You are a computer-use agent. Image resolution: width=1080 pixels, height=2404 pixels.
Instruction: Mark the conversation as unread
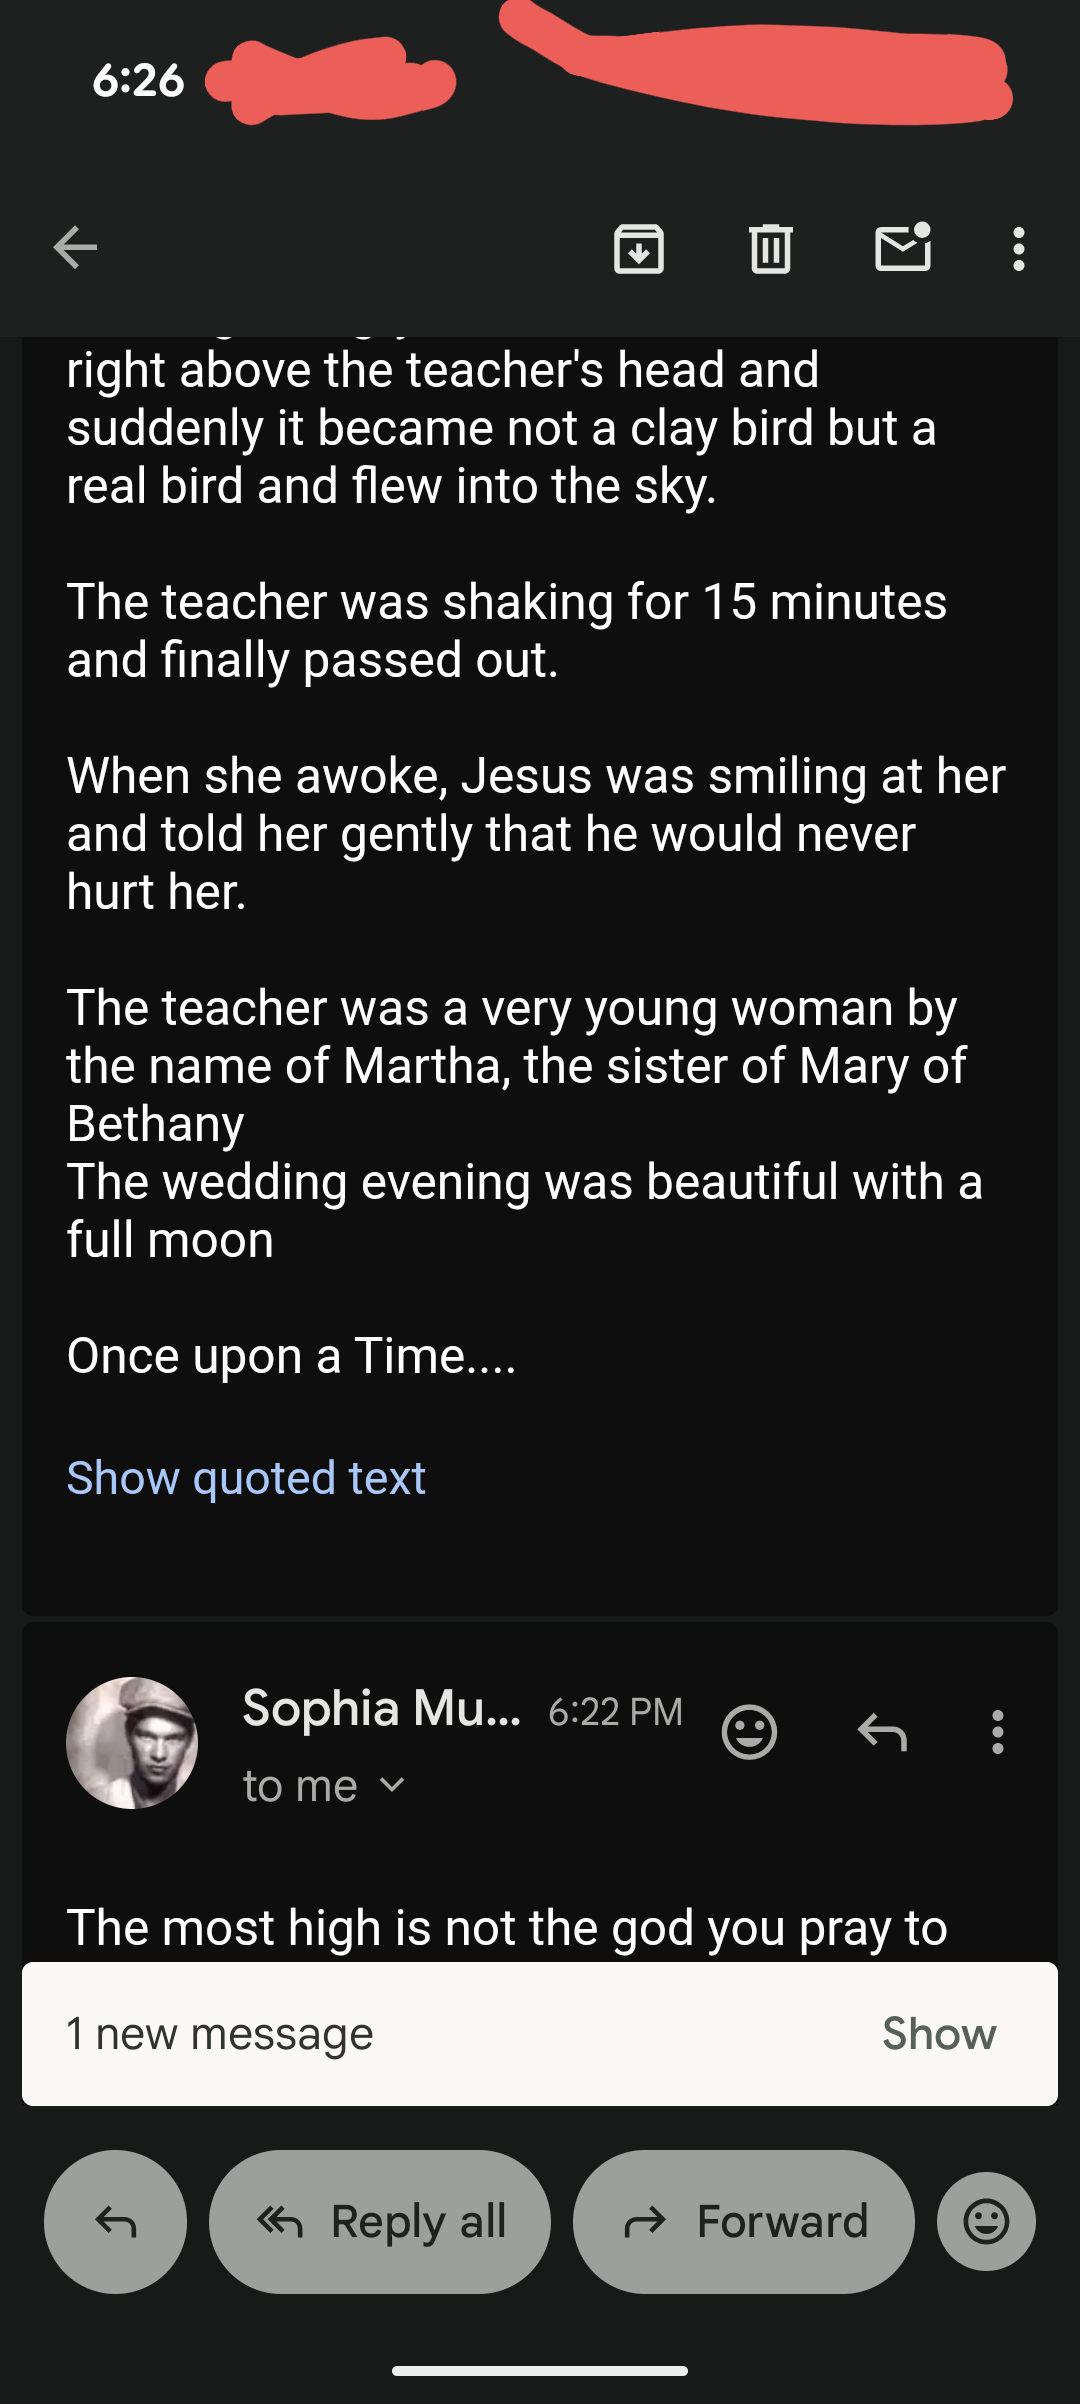[903, 247]
